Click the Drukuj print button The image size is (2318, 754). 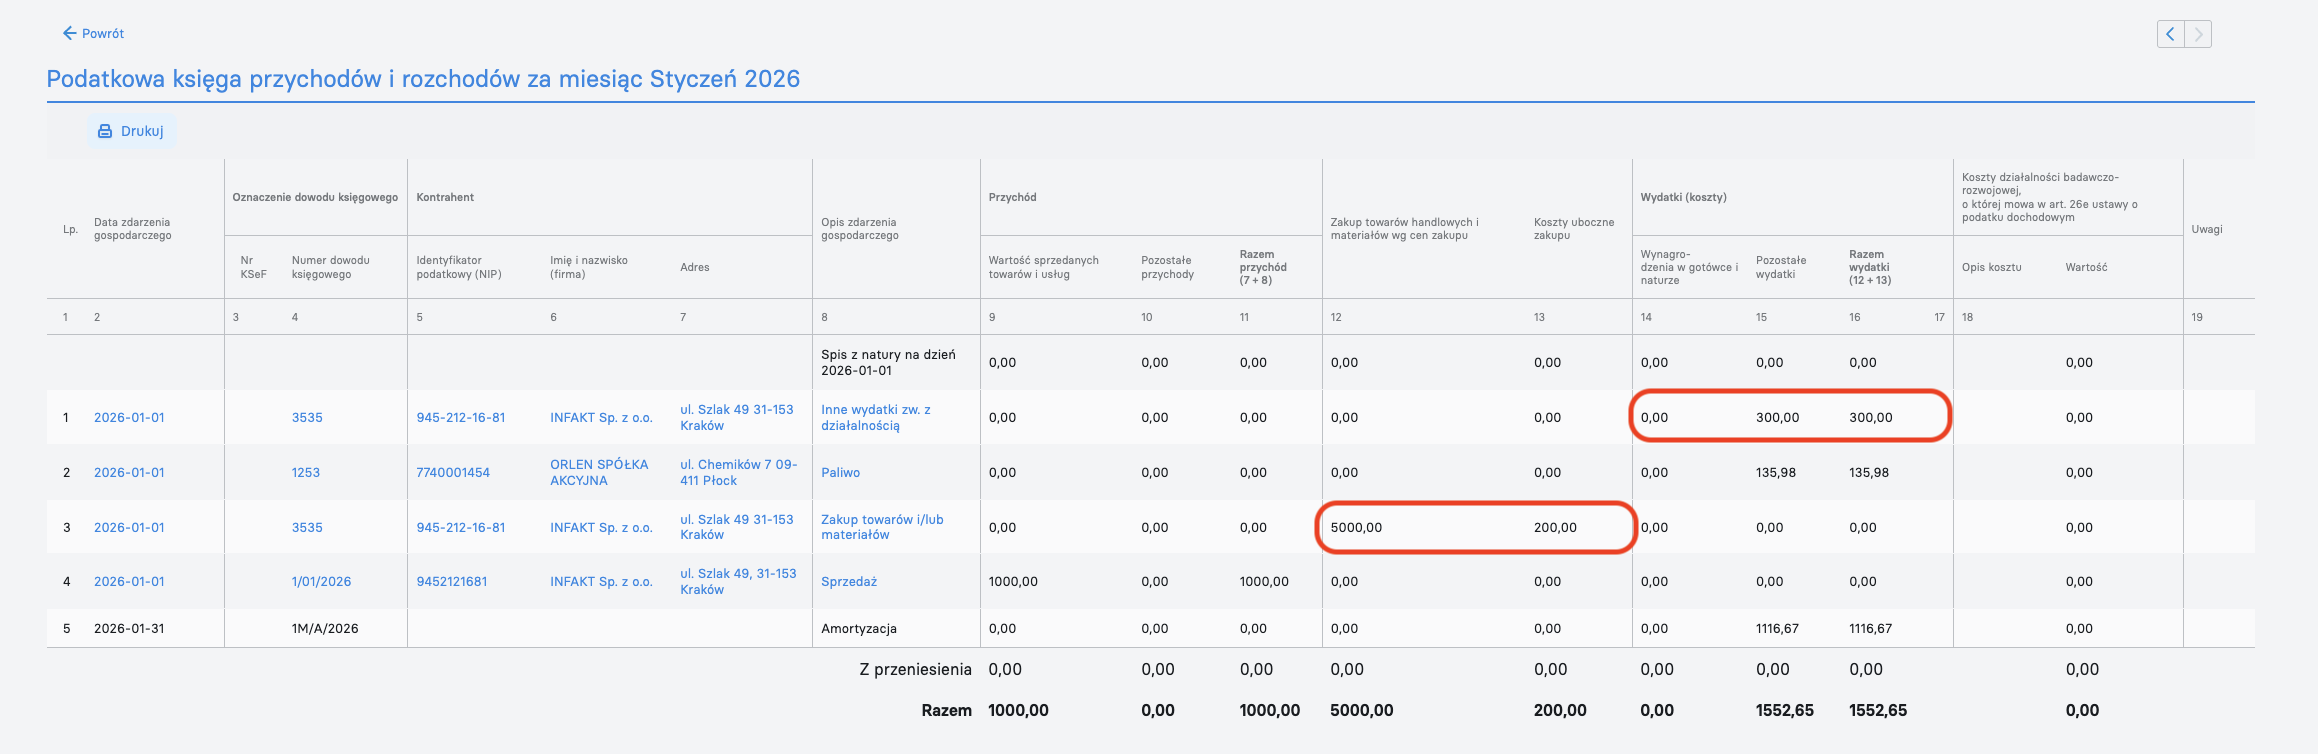[x=131, y=131]
